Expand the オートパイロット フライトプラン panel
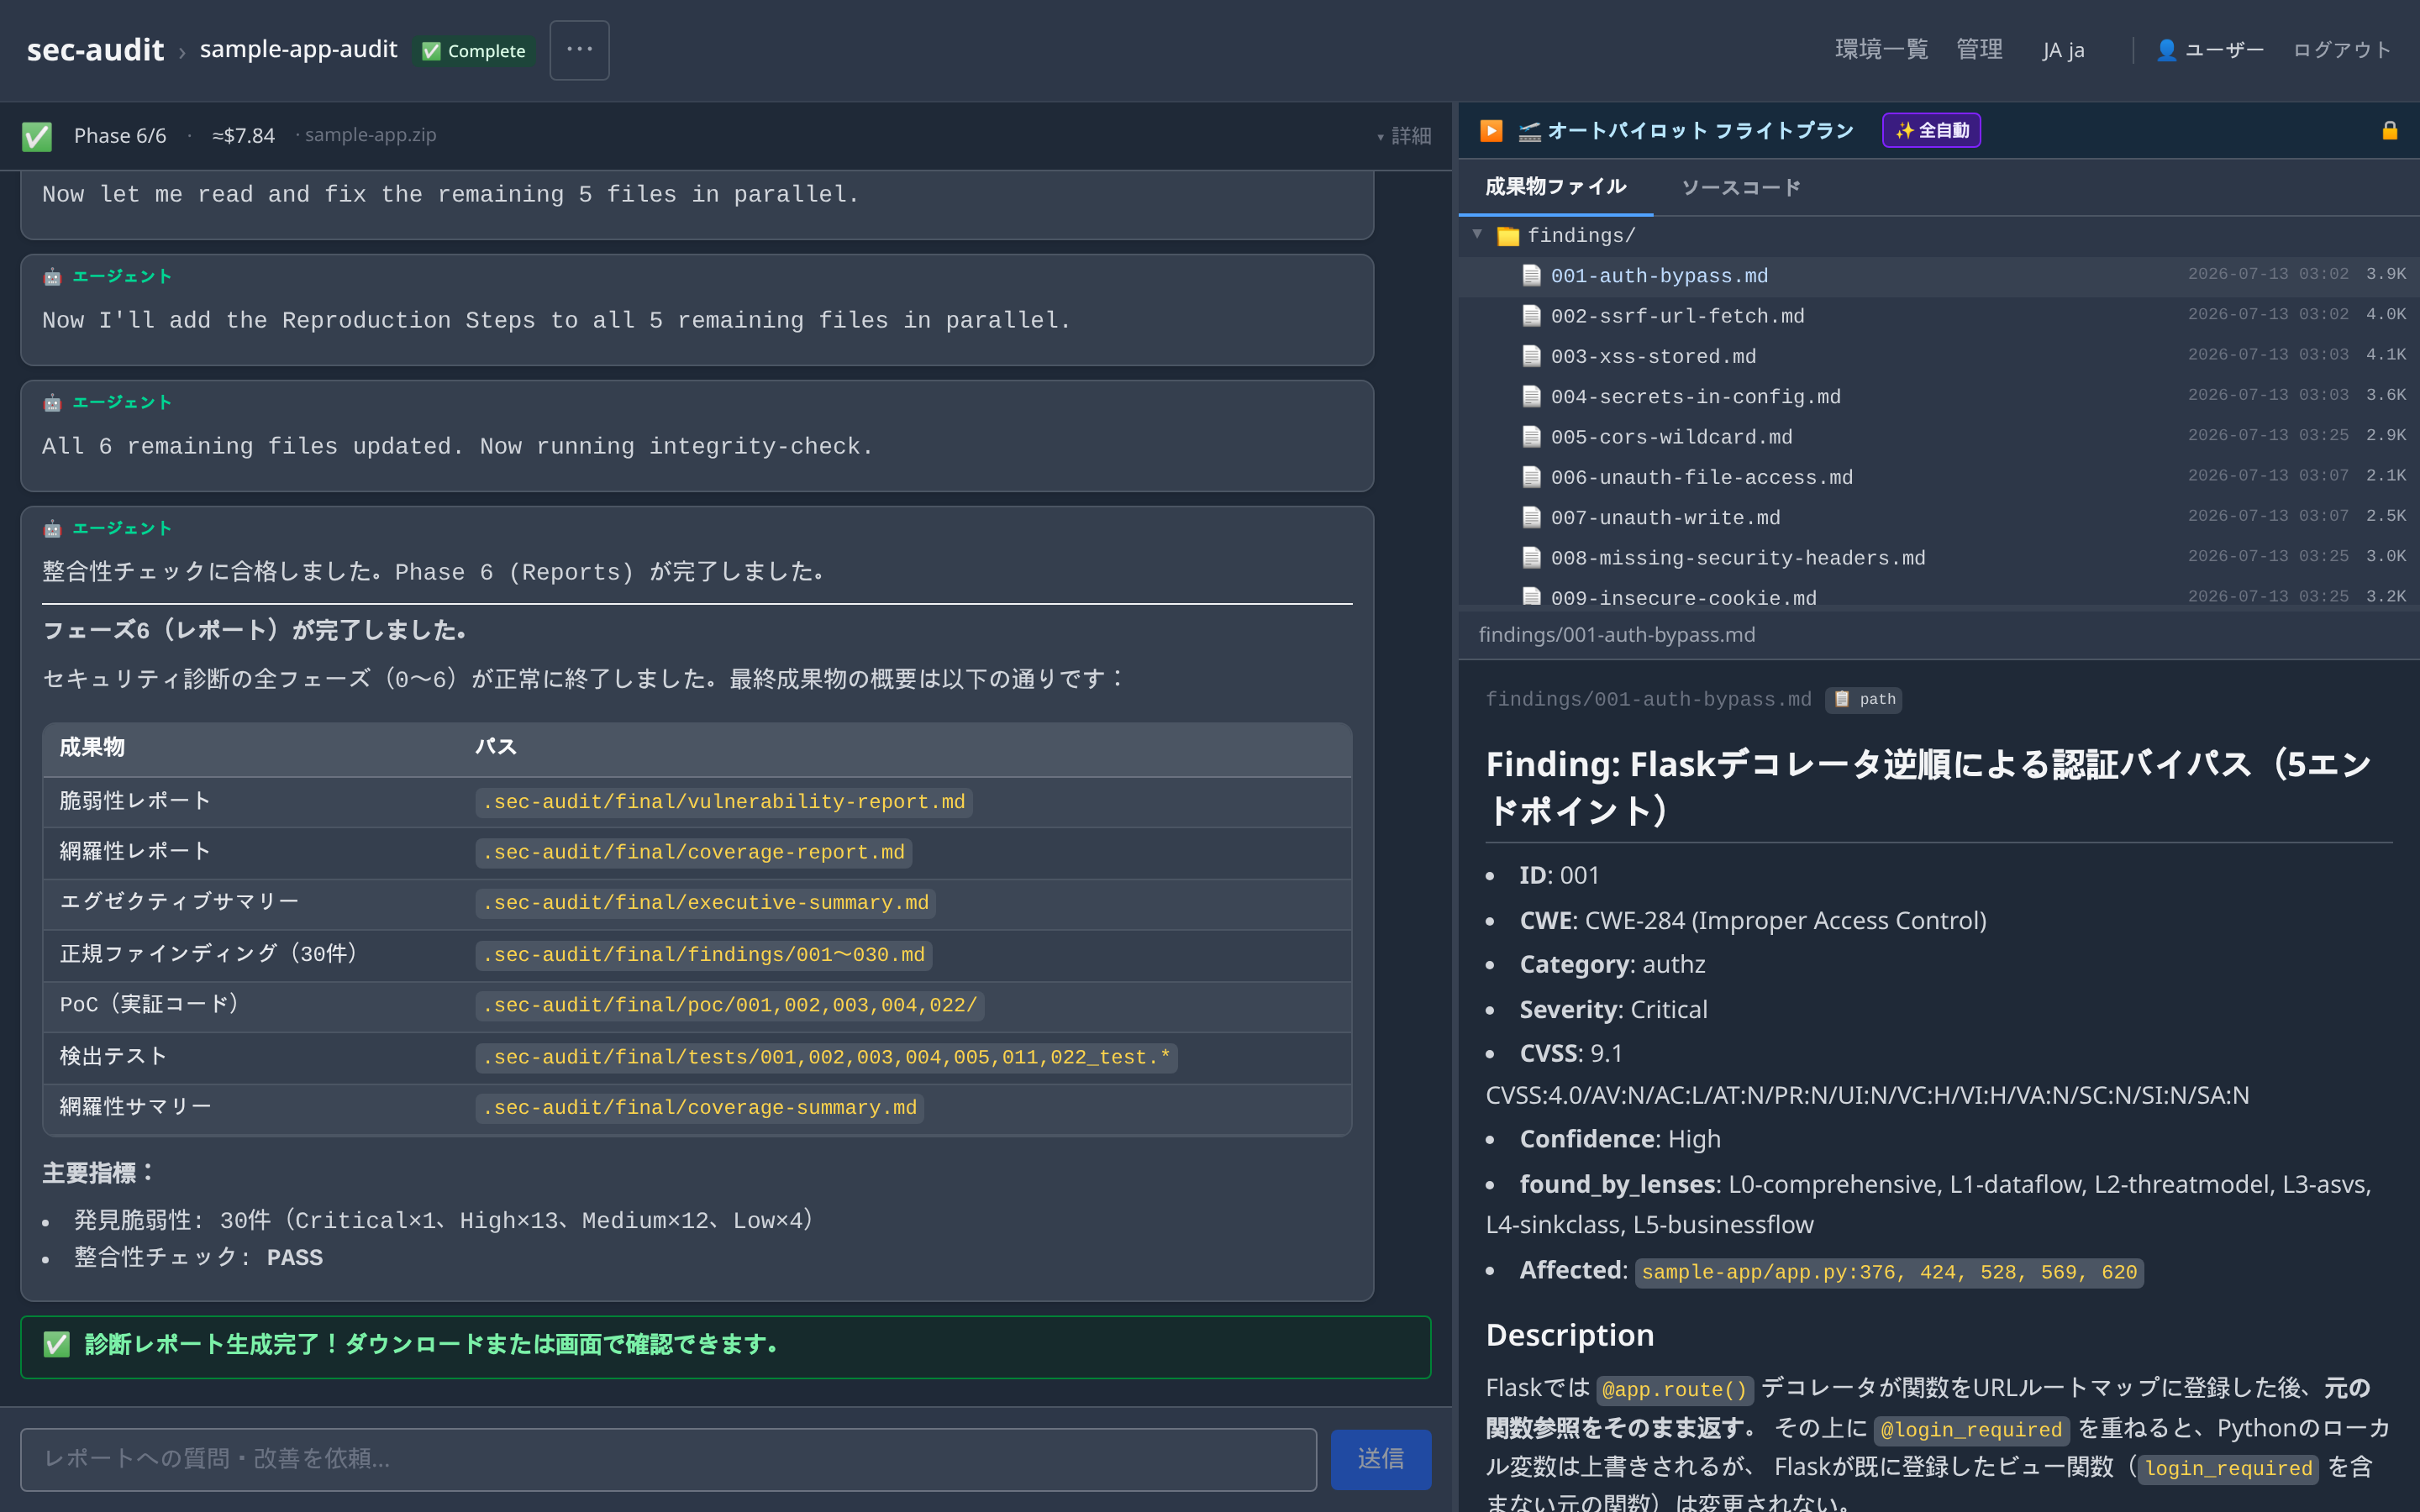The image size is (2420, 1512). pyautogui.click(x=1685, y=131)
